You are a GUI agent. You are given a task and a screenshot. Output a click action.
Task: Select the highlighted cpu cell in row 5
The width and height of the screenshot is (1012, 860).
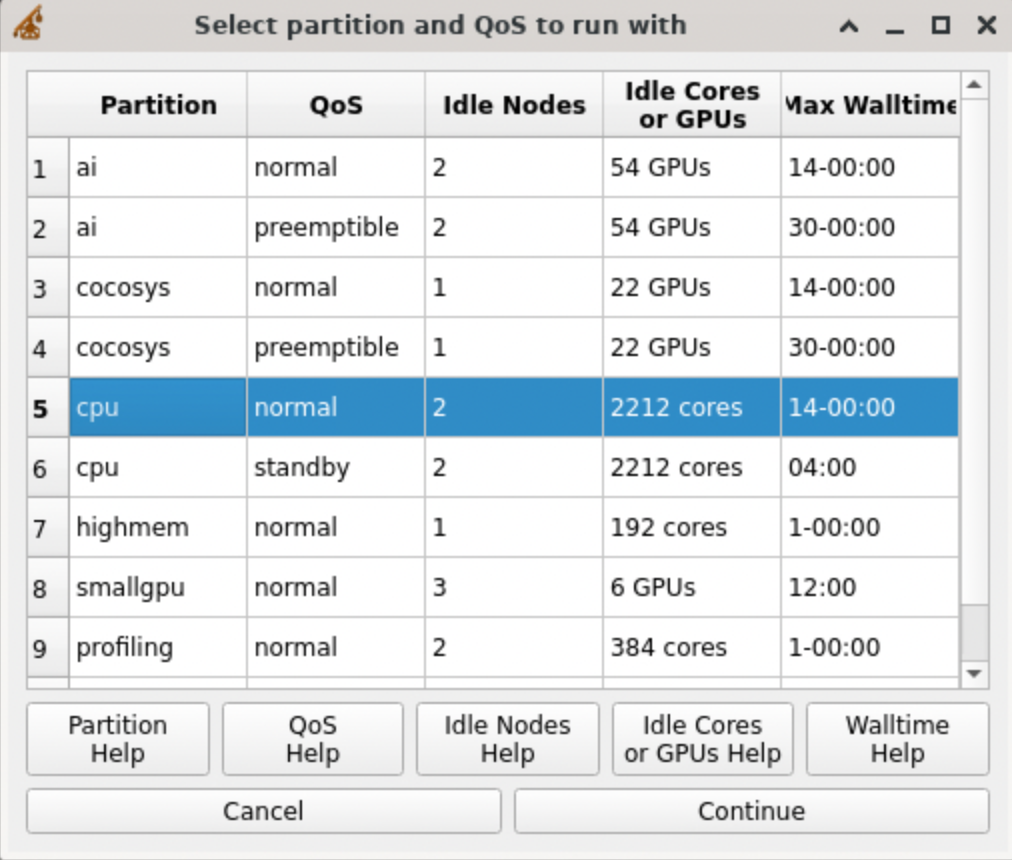coord(158,407)
